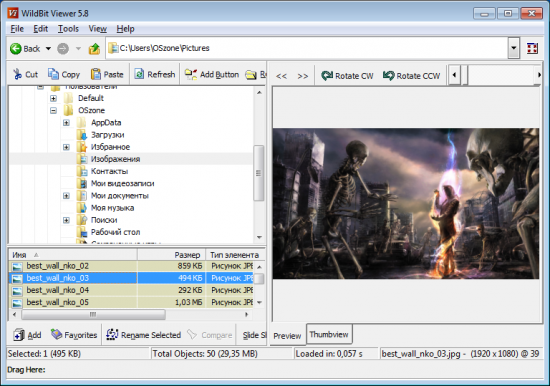Open the Back history dropdown arrow

pos(48,48)
